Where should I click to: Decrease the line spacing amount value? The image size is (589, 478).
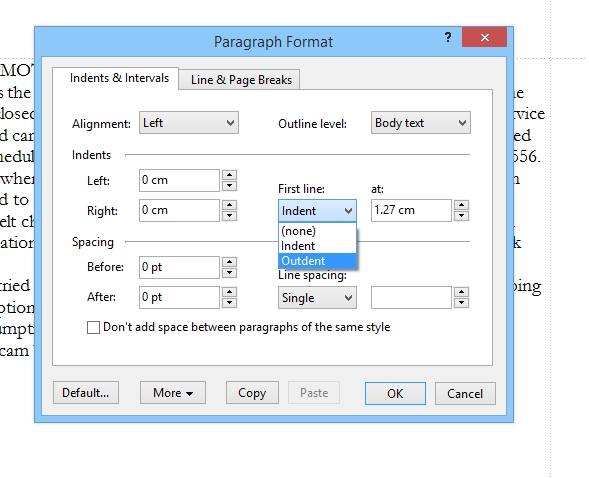pos(461,303)
